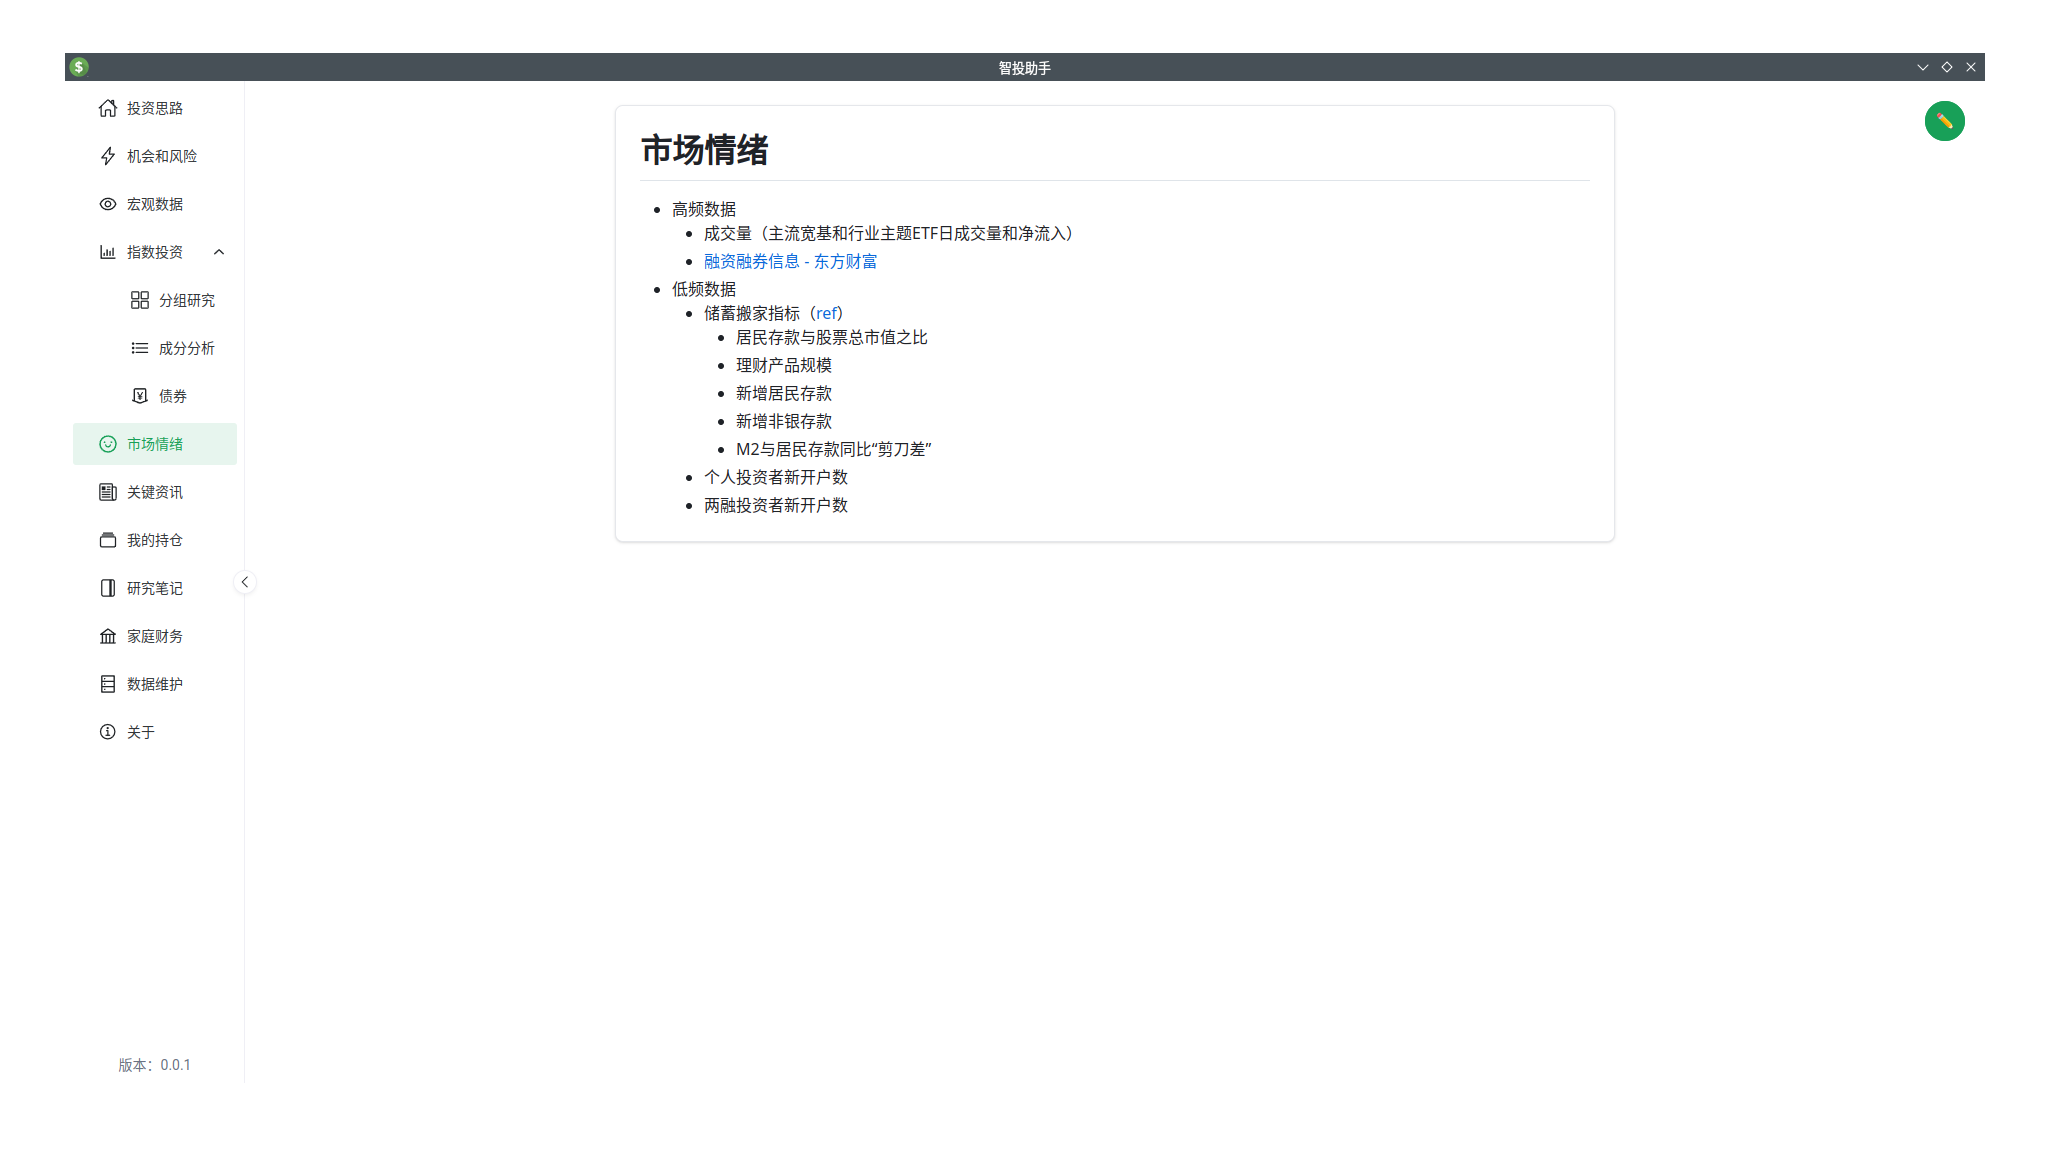This screenshot has width=2050, height=1160.
Task: Click the bank icon for 家庭财务
Action: [108, 636]
